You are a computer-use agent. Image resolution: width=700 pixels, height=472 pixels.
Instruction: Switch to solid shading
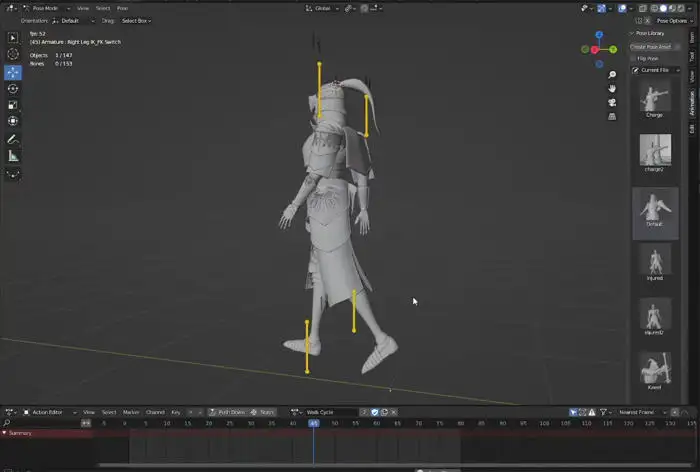coord(663,8)
